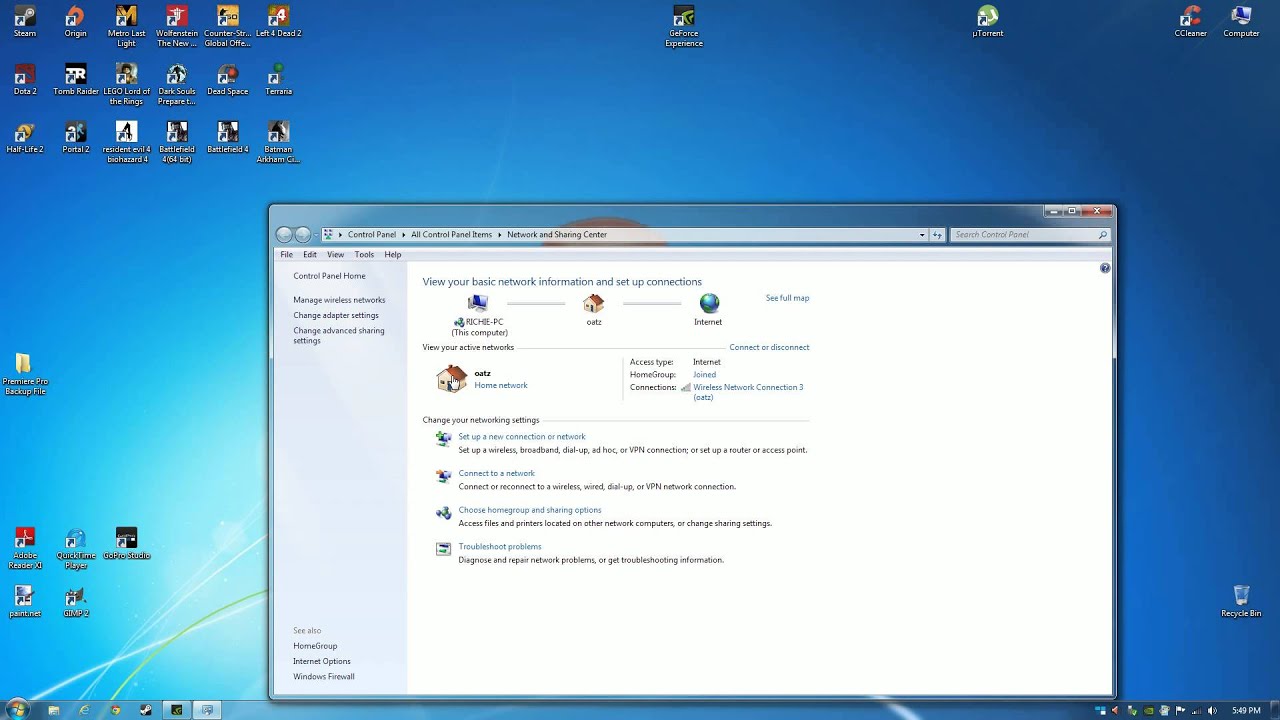Select the Metro Last Light shortcut
Screen dimensions: 1280x720
pos(126,26)
